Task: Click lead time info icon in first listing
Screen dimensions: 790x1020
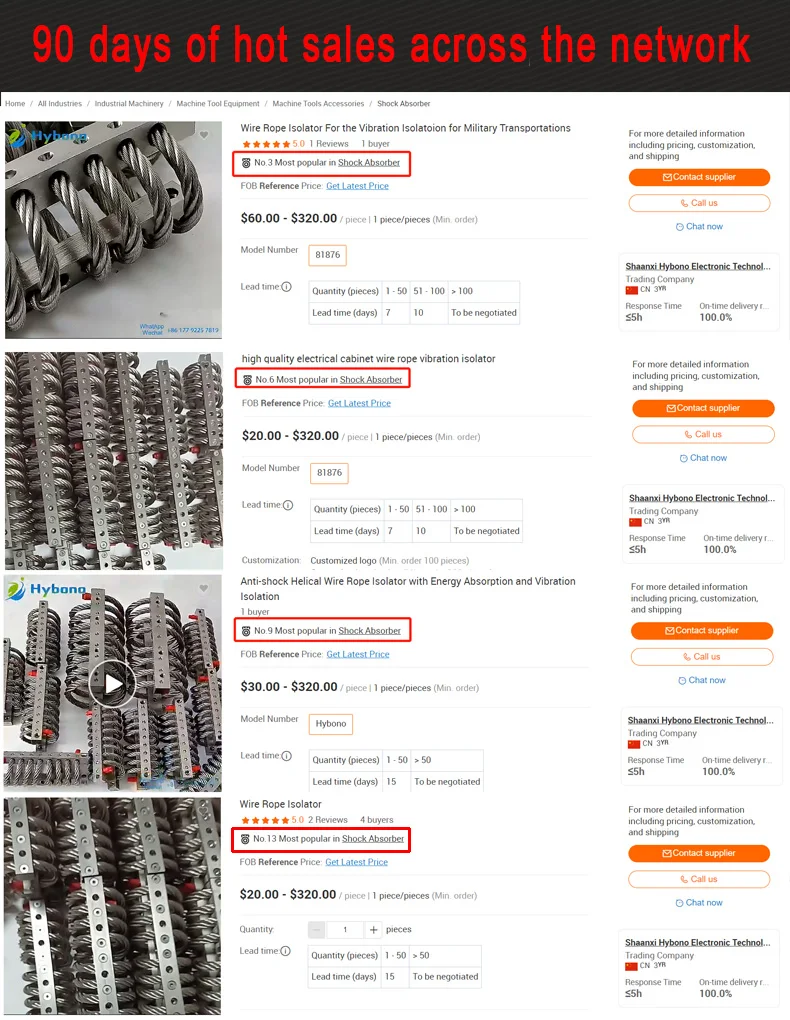Action: pos(286,287)
